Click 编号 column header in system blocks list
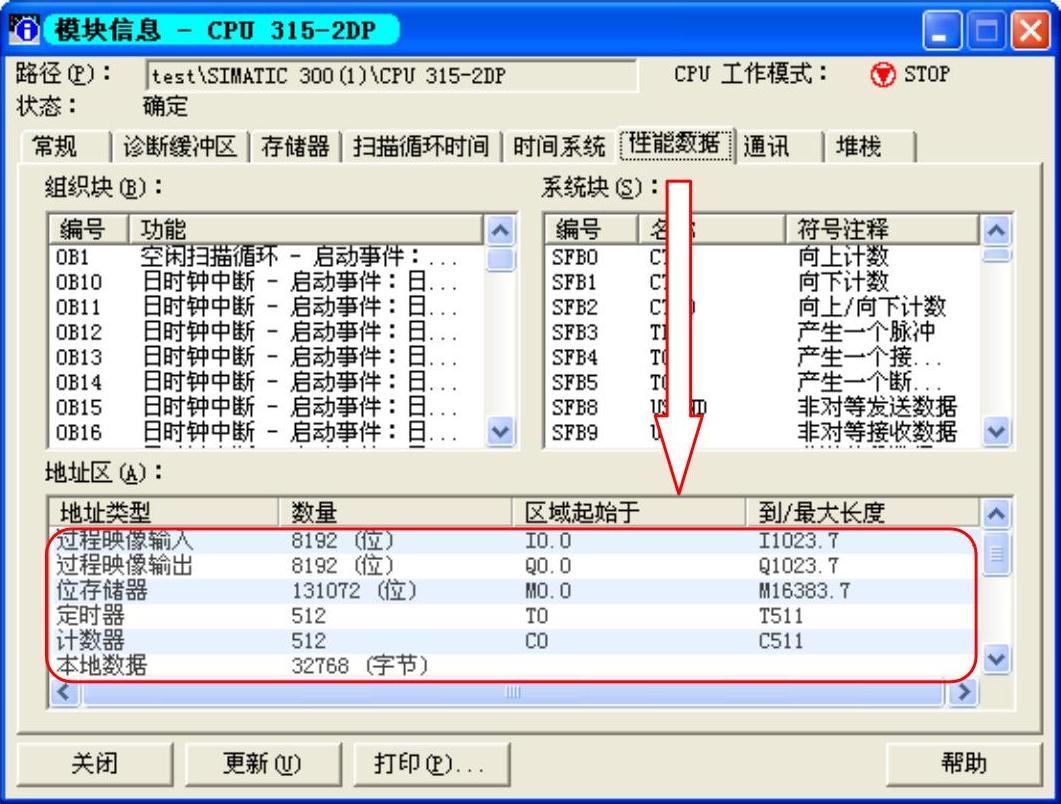 click(x=591, y=229)
